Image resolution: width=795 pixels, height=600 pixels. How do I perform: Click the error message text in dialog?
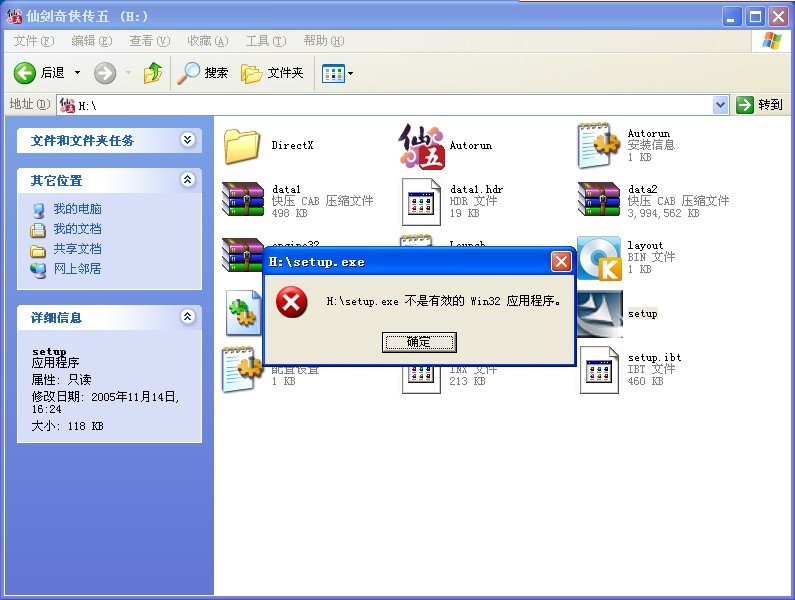[x=444, y=301]
